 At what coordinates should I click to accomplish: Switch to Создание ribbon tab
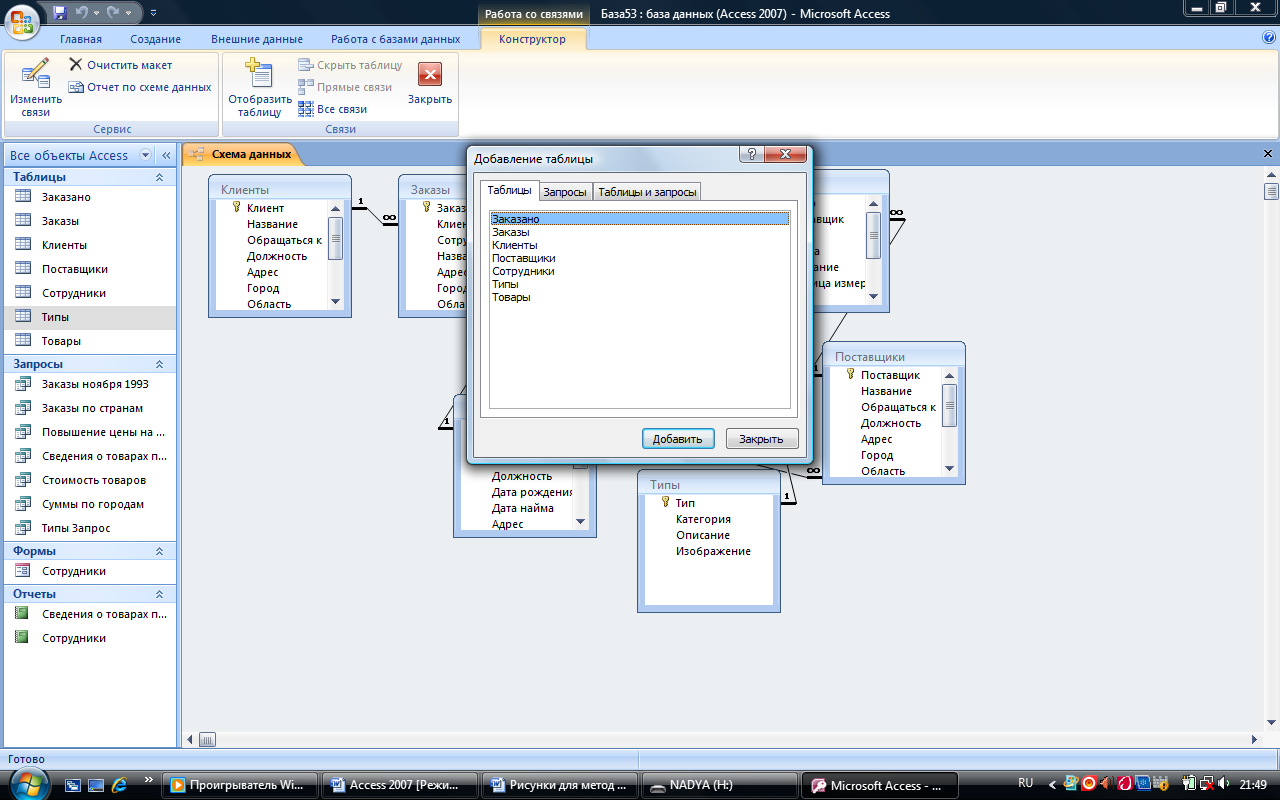click(155, 39)
